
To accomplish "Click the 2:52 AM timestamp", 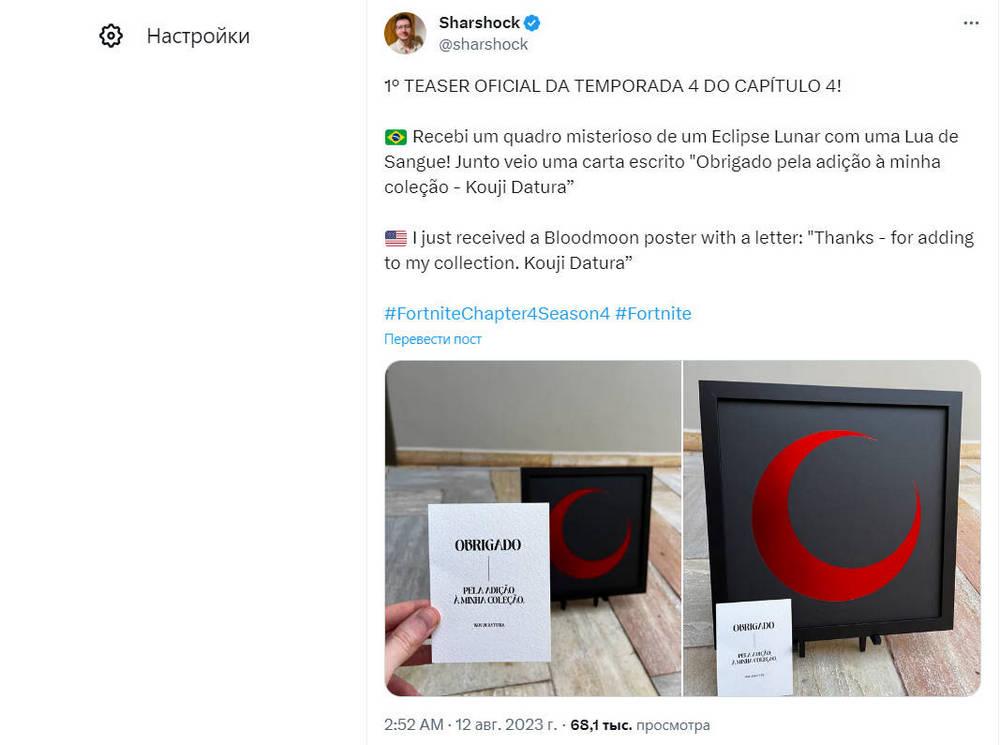I will pyautogui.click(x=413, y=725).
